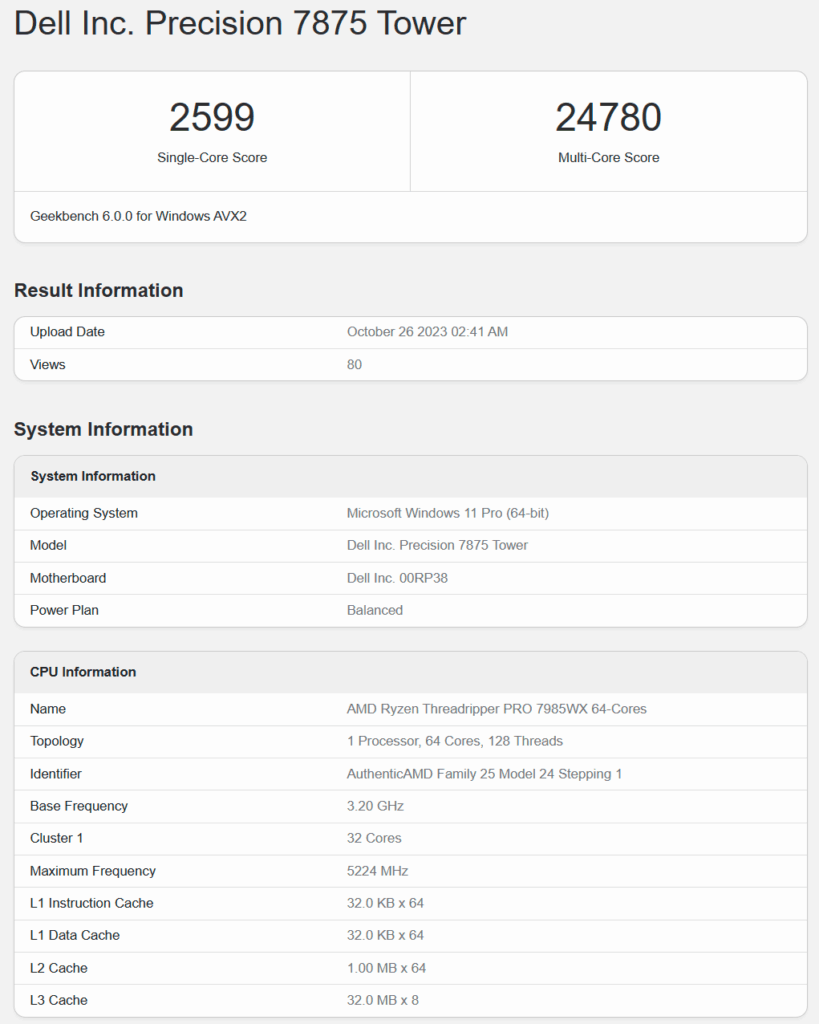Screen dimensions: 819x1024
Task: Click the Power Plan label
Action: pos(64,610)
